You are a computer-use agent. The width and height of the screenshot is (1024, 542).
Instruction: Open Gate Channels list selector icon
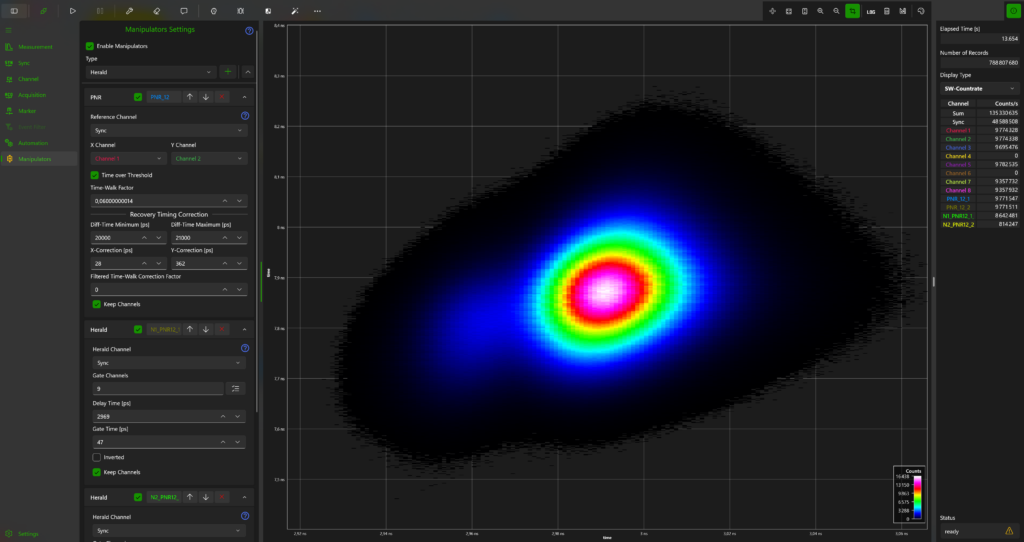(236, 389)
